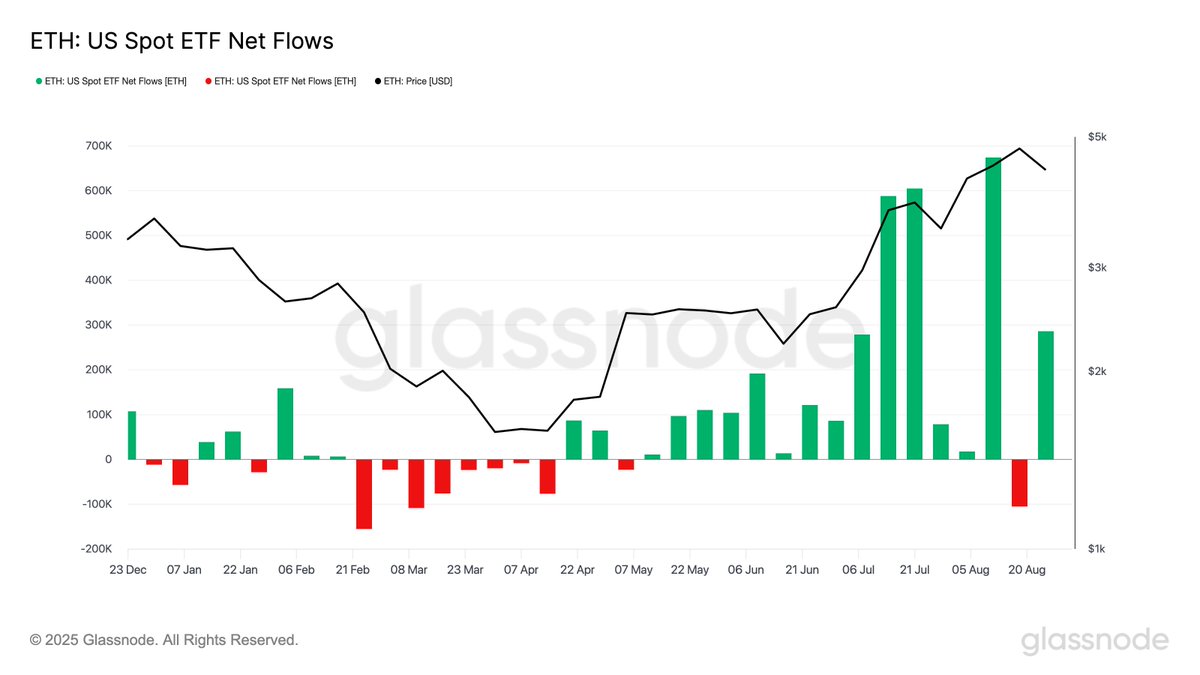Click the last green bar on the right
This screenshot has height=675, width=1200.
click(1045, 395)
